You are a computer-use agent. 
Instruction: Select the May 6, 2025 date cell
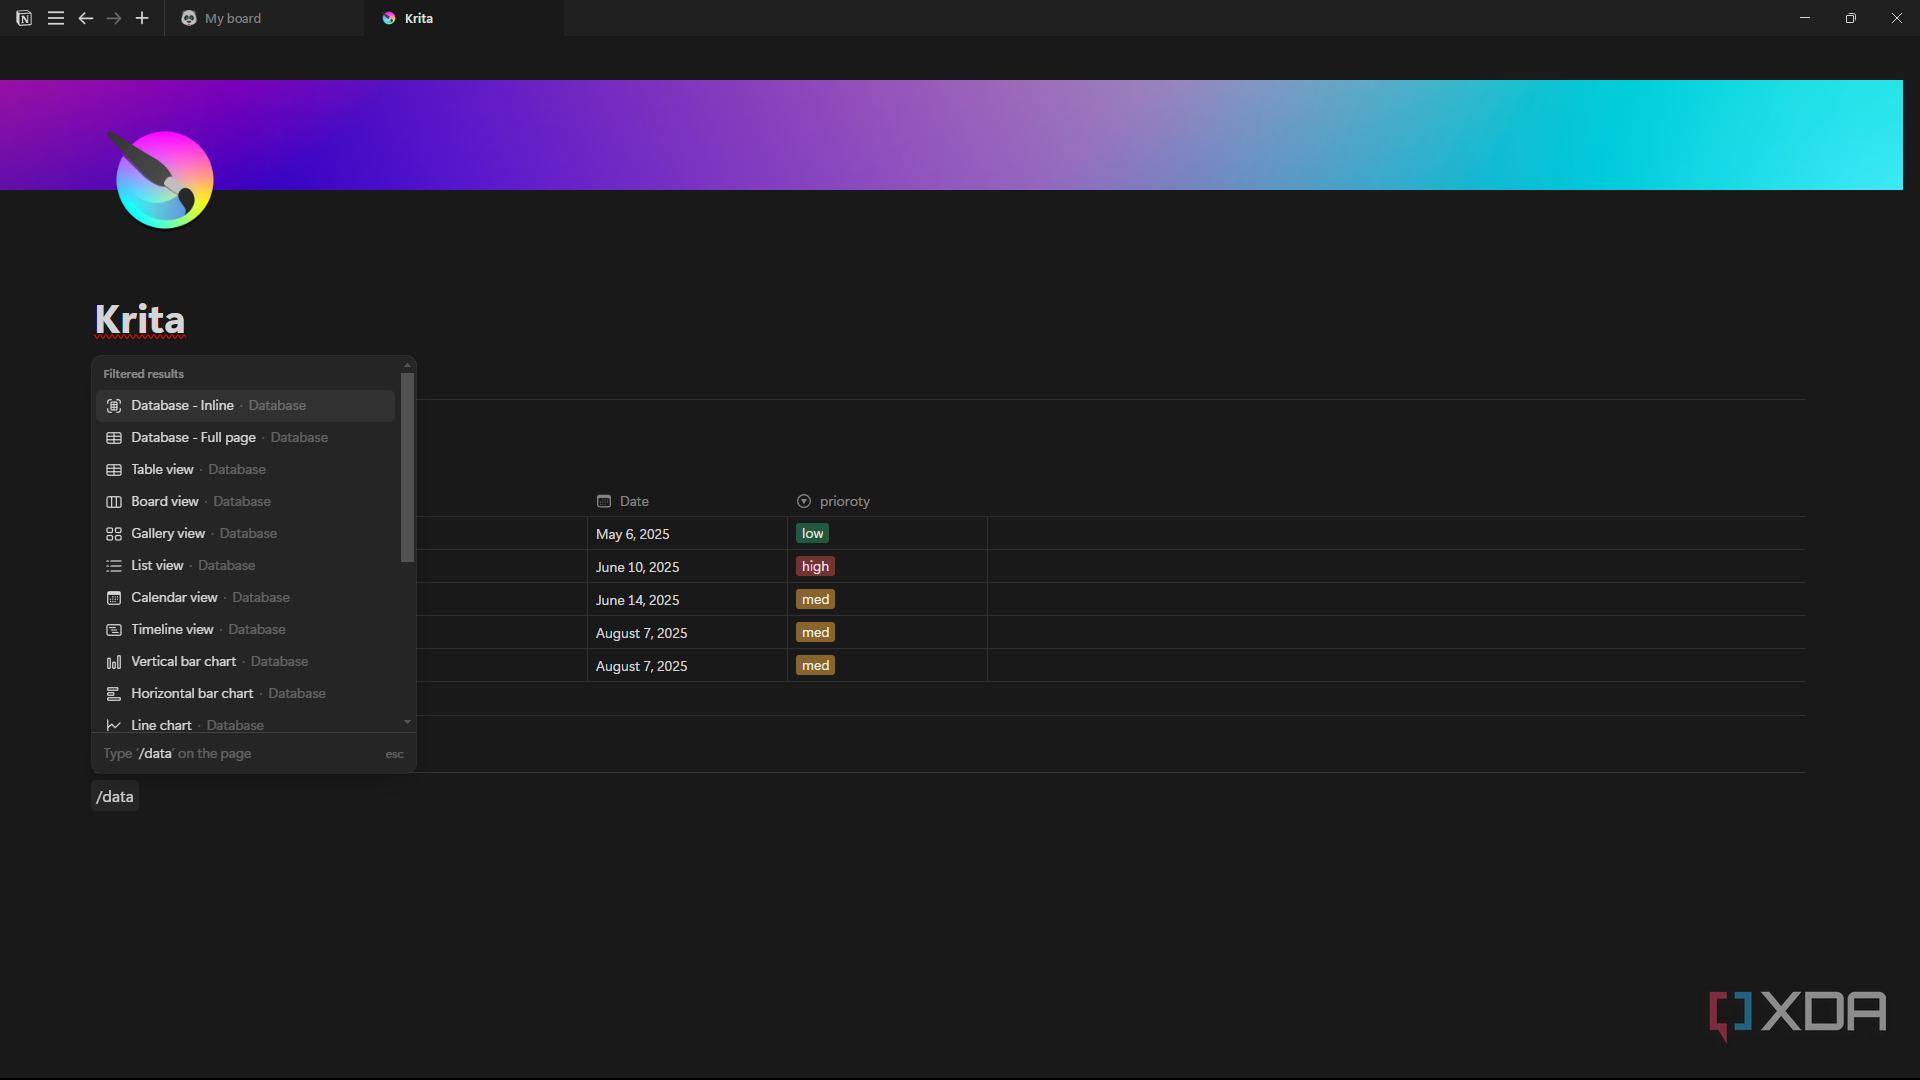point(687,534)
